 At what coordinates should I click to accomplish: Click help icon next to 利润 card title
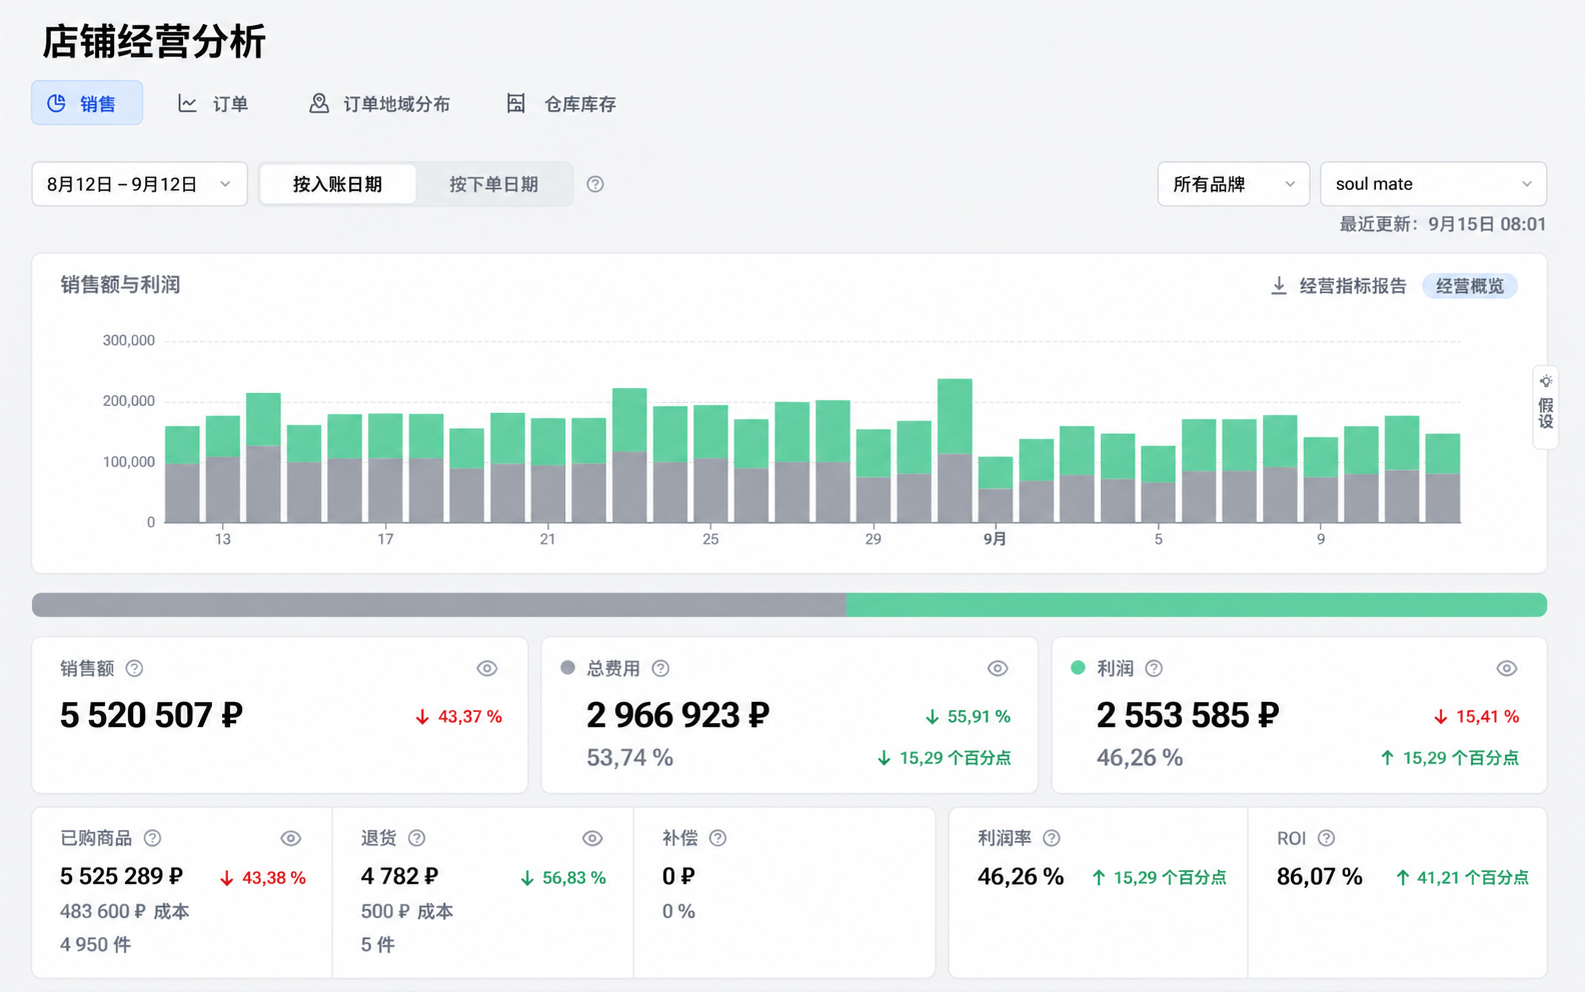point(1153,668)
